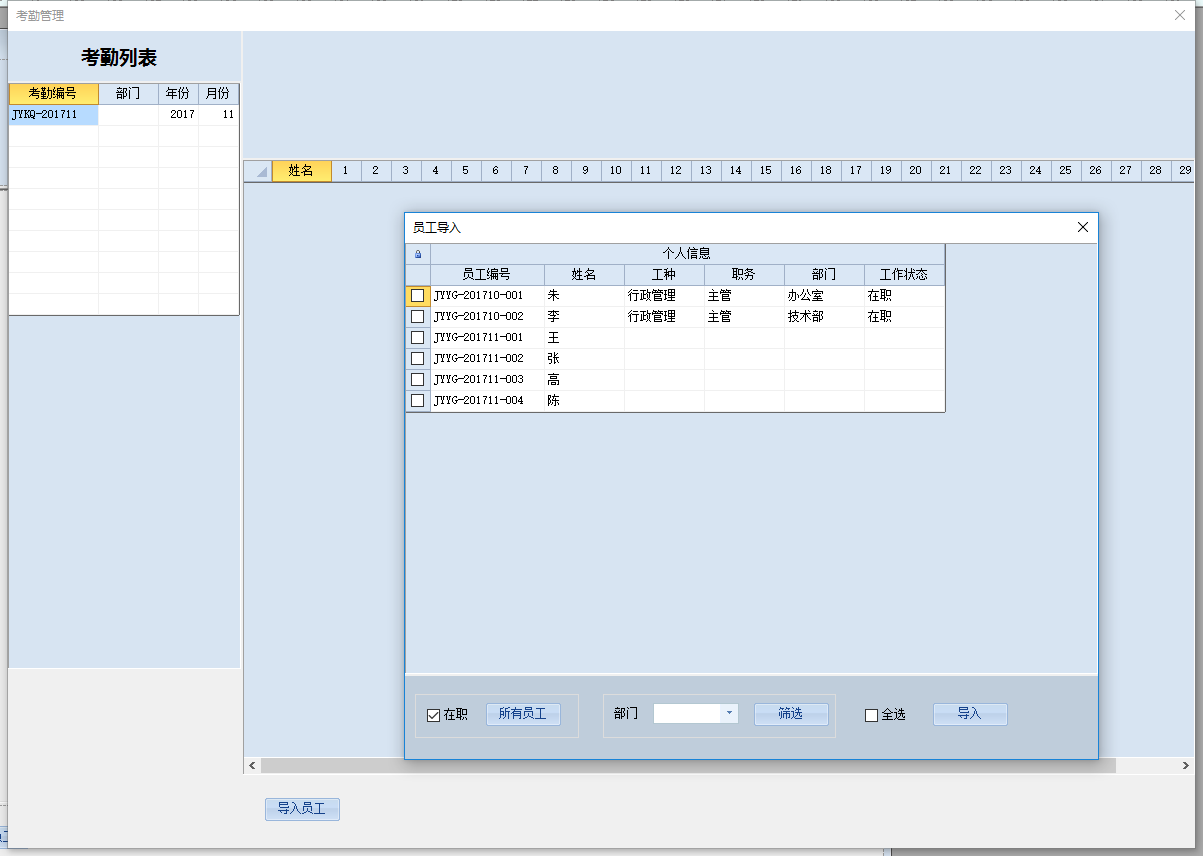Viewport: 1203px width, 856px height.
Task: Click day column header 20
Action: (x=916, y=171)
